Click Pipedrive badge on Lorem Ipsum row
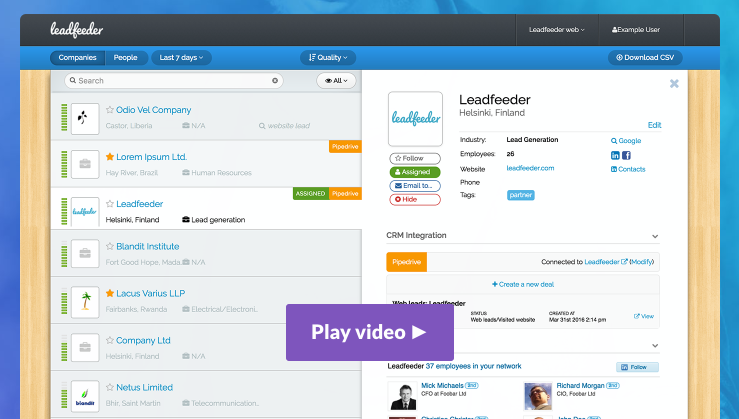739x419 pixels. (345, 147)
